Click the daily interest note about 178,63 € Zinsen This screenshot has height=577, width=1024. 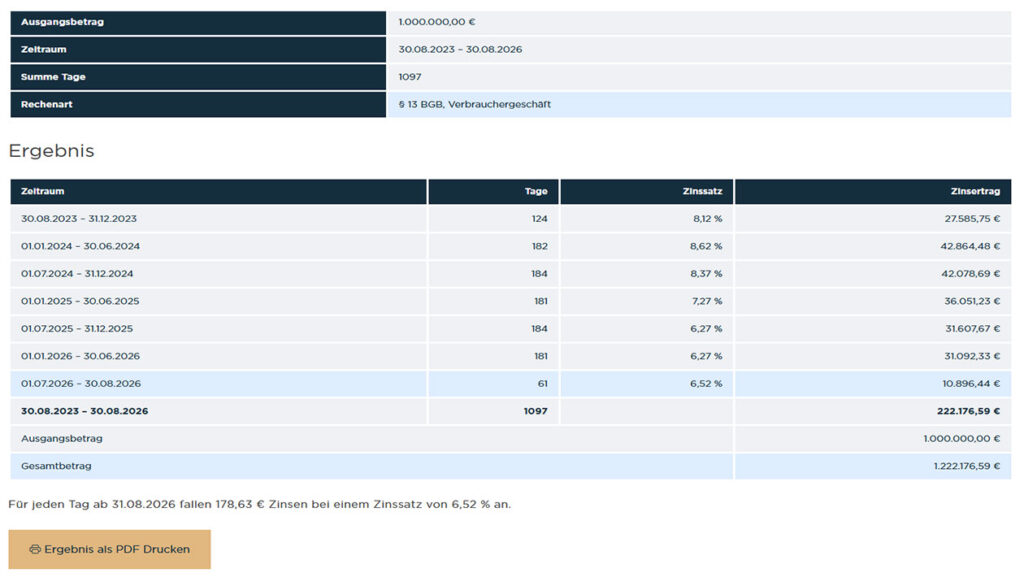260,504
